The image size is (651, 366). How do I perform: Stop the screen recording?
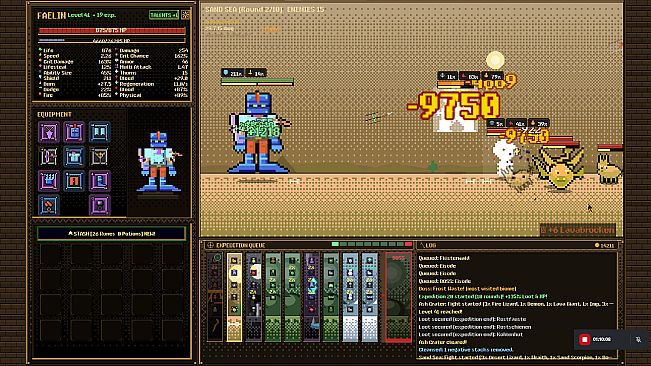coord(585,339)
